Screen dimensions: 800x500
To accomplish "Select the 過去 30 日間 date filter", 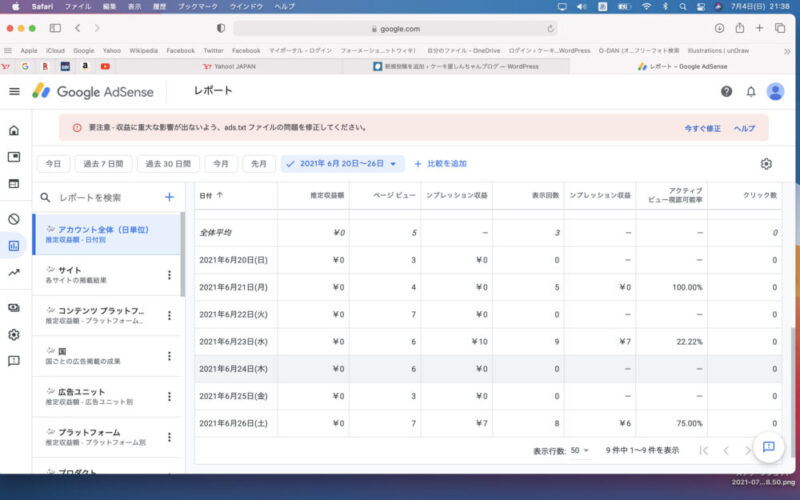I will point(168,164).
